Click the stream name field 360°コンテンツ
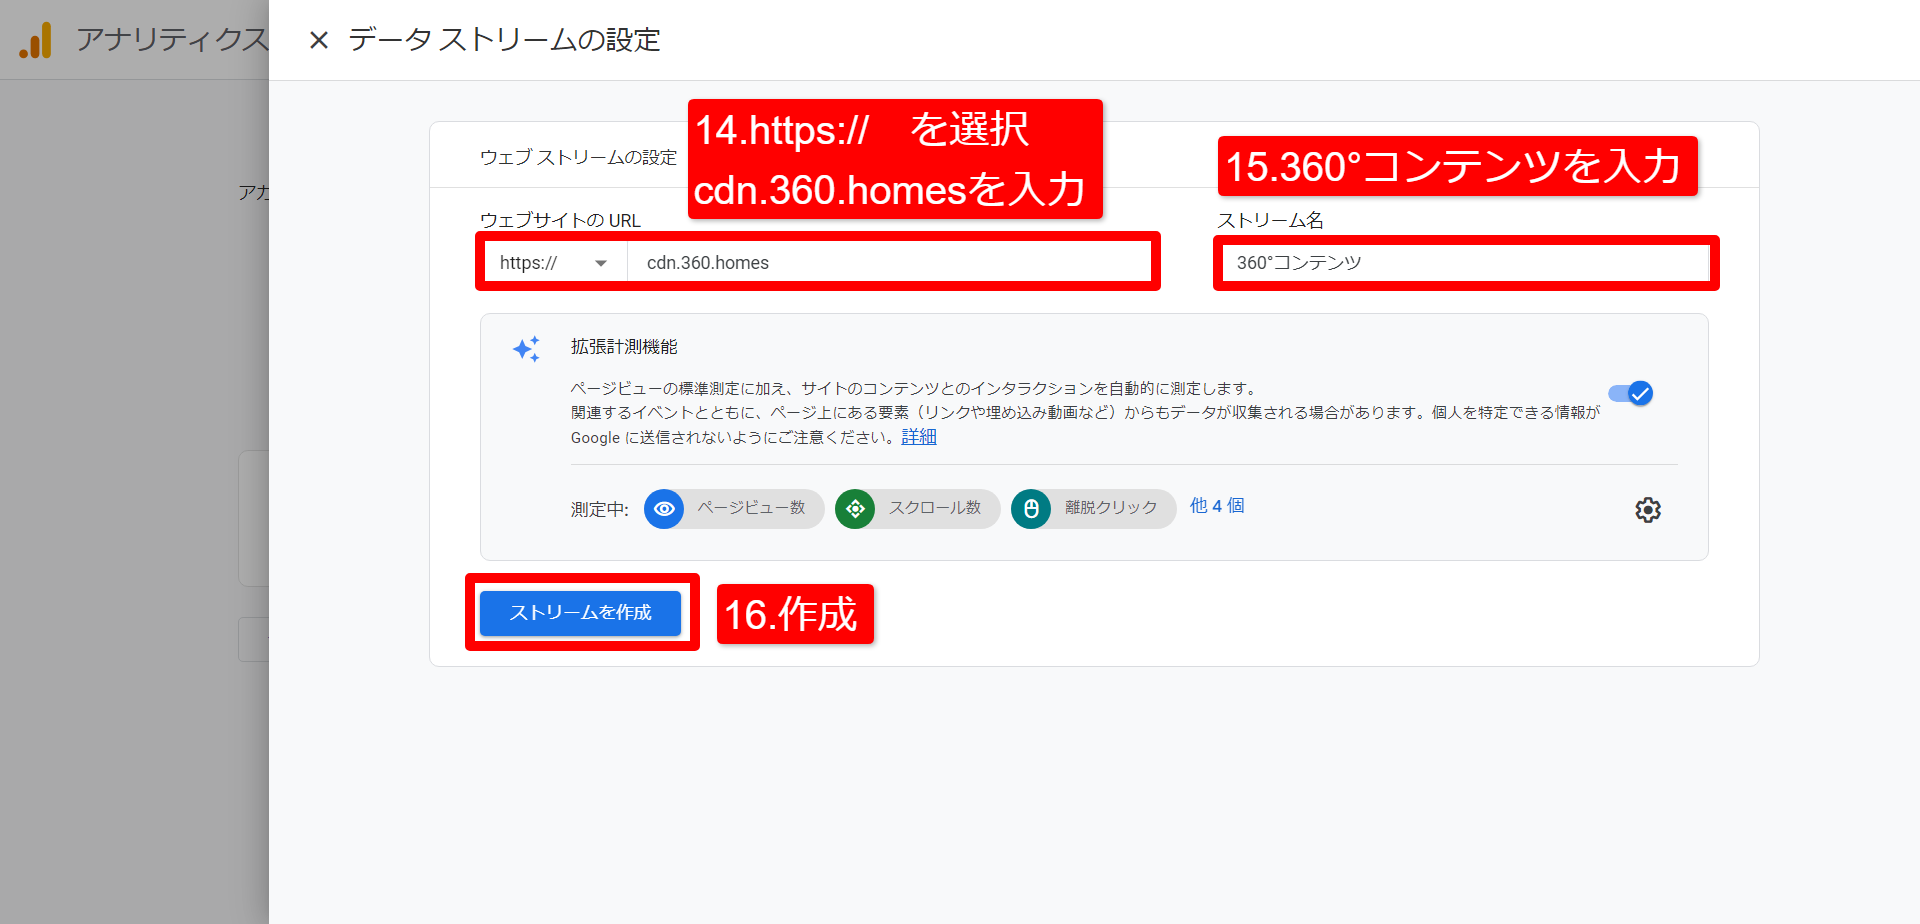 [x=1465, y=263]
